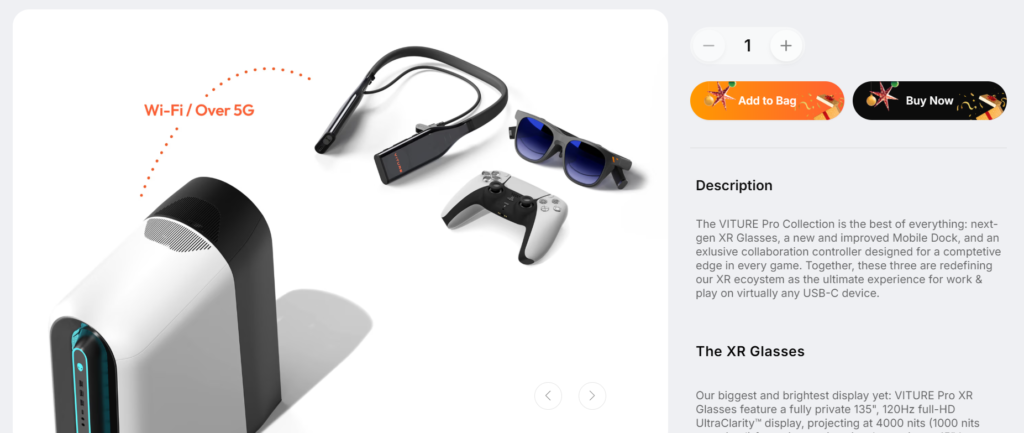The width and height of the screenshot is (1024, 433).
Task: Add the VITURE Pro Collection to bag
Action: coord(767,101)
